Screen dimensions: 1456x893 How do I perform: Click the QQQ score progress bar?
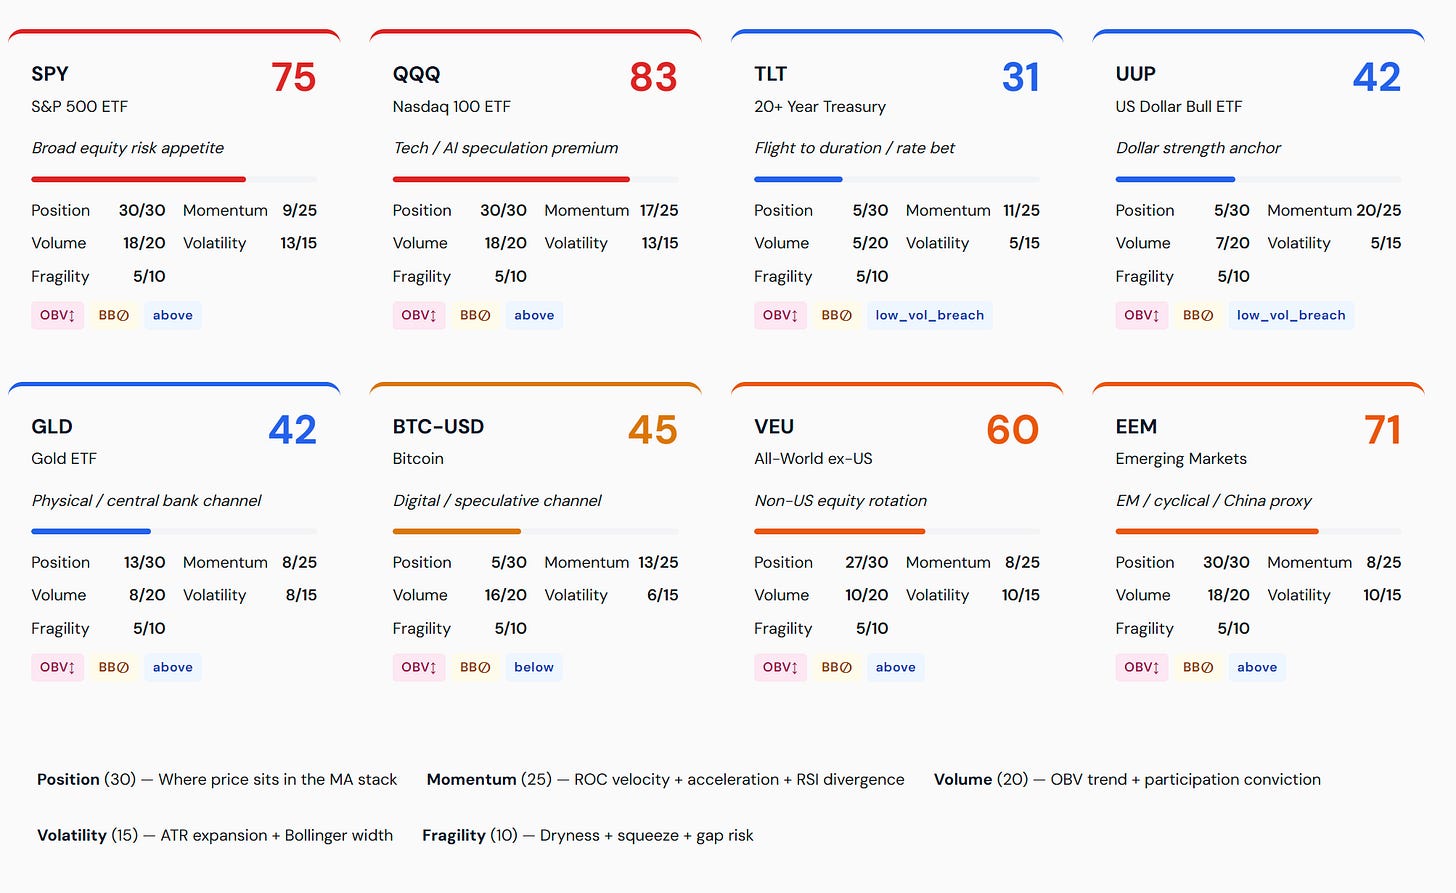(536, 179)
